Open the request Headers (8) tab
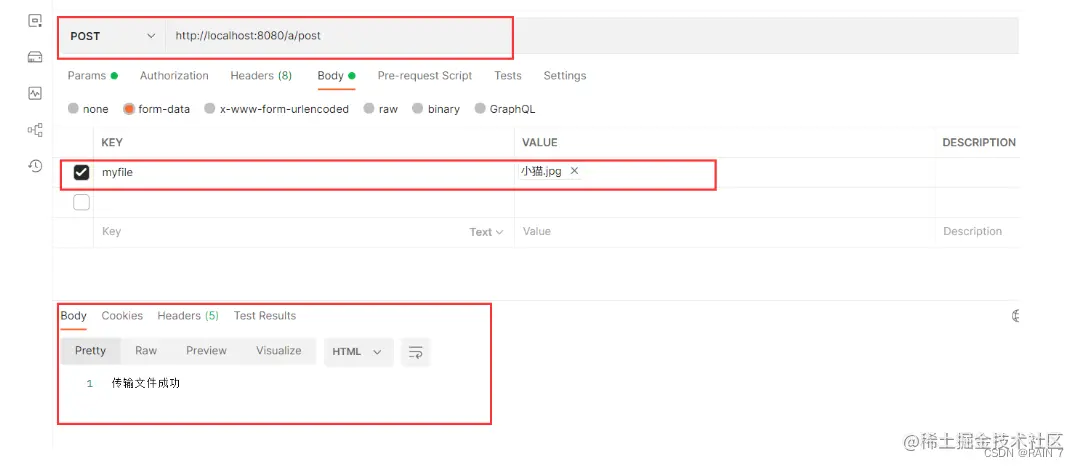 261,76
